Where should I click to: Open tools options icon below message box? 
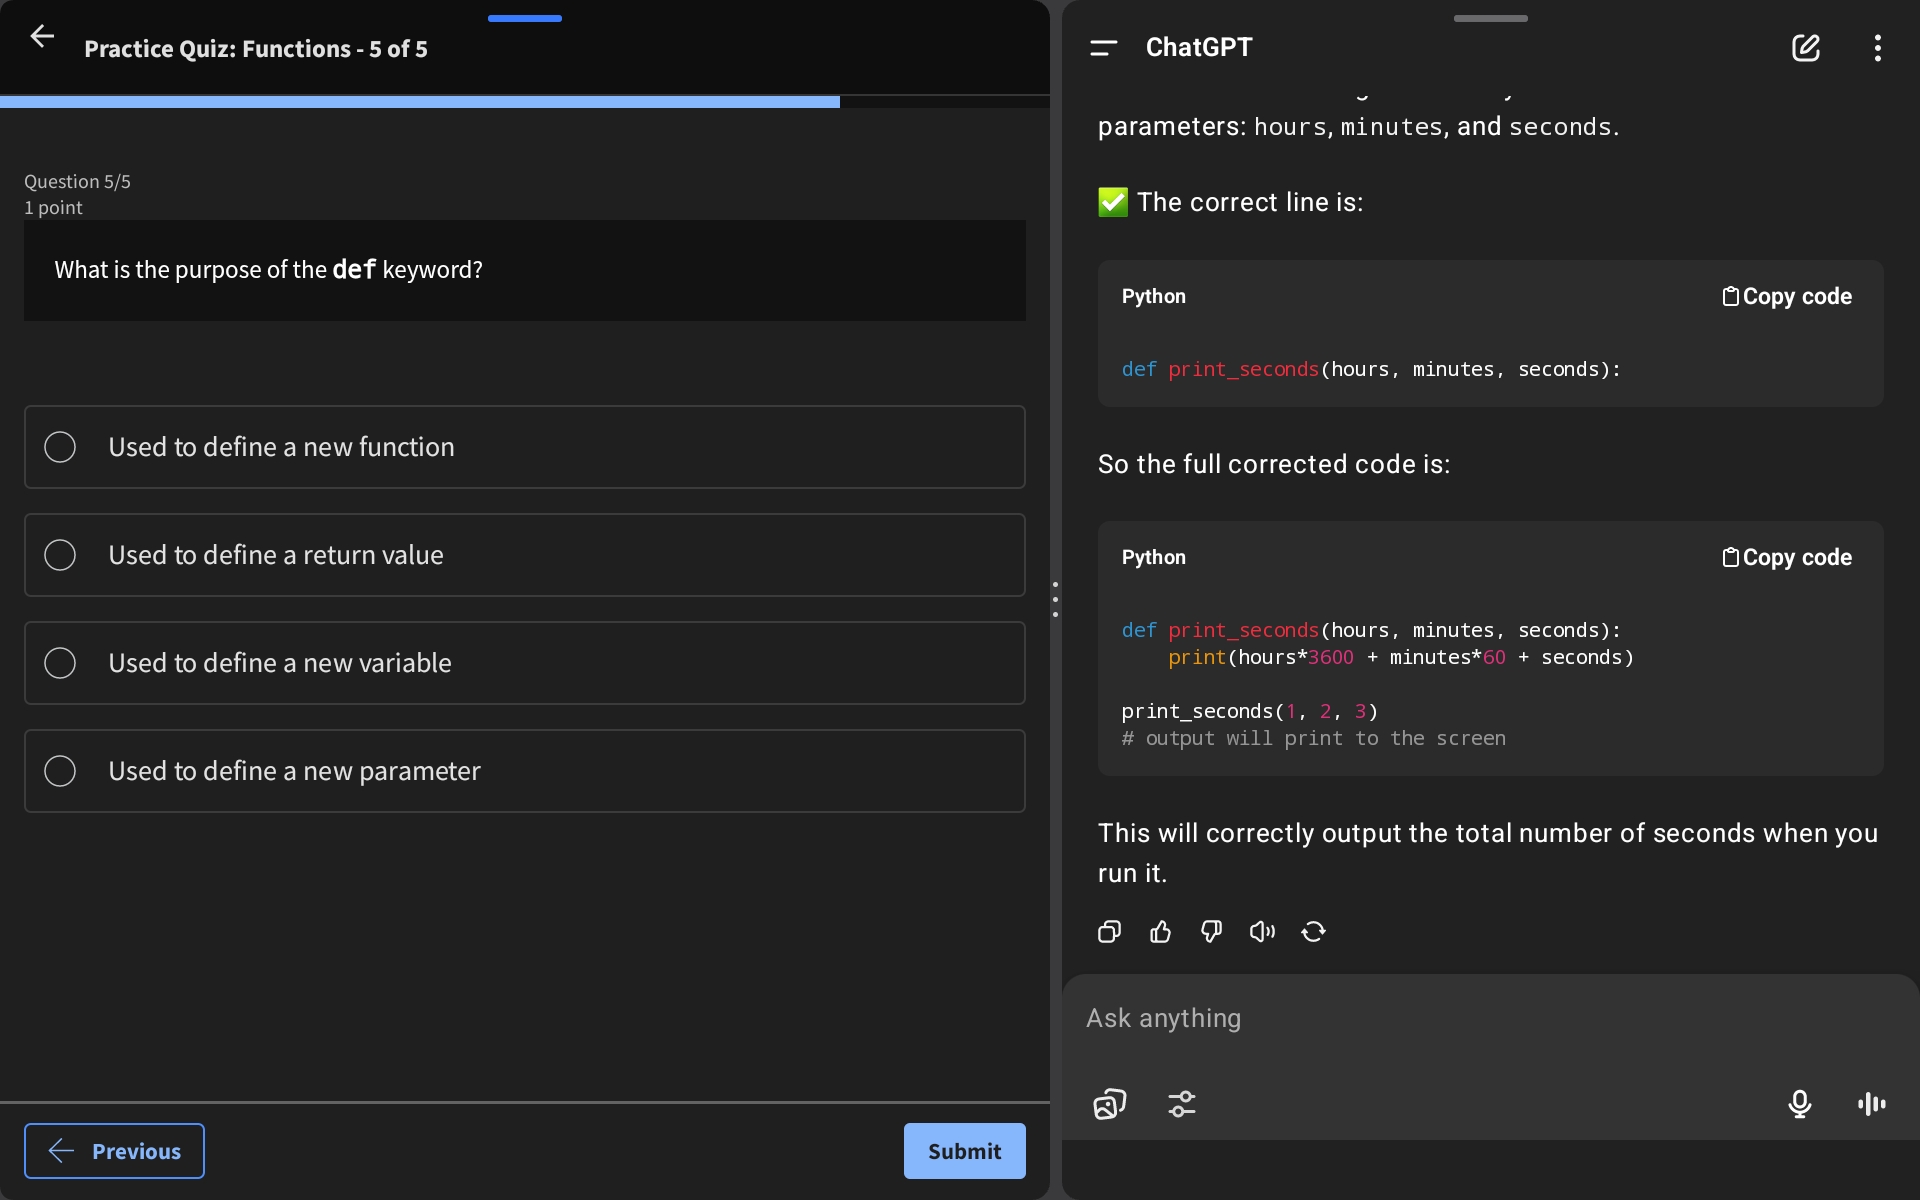(1181, 1104)
